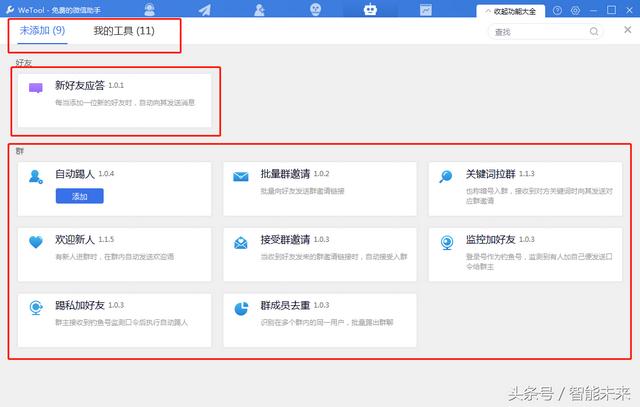The height and width of the screenshot is (407, 640).
Task: Click the 踢私加好友 camera icon
Action: point(36,308)
